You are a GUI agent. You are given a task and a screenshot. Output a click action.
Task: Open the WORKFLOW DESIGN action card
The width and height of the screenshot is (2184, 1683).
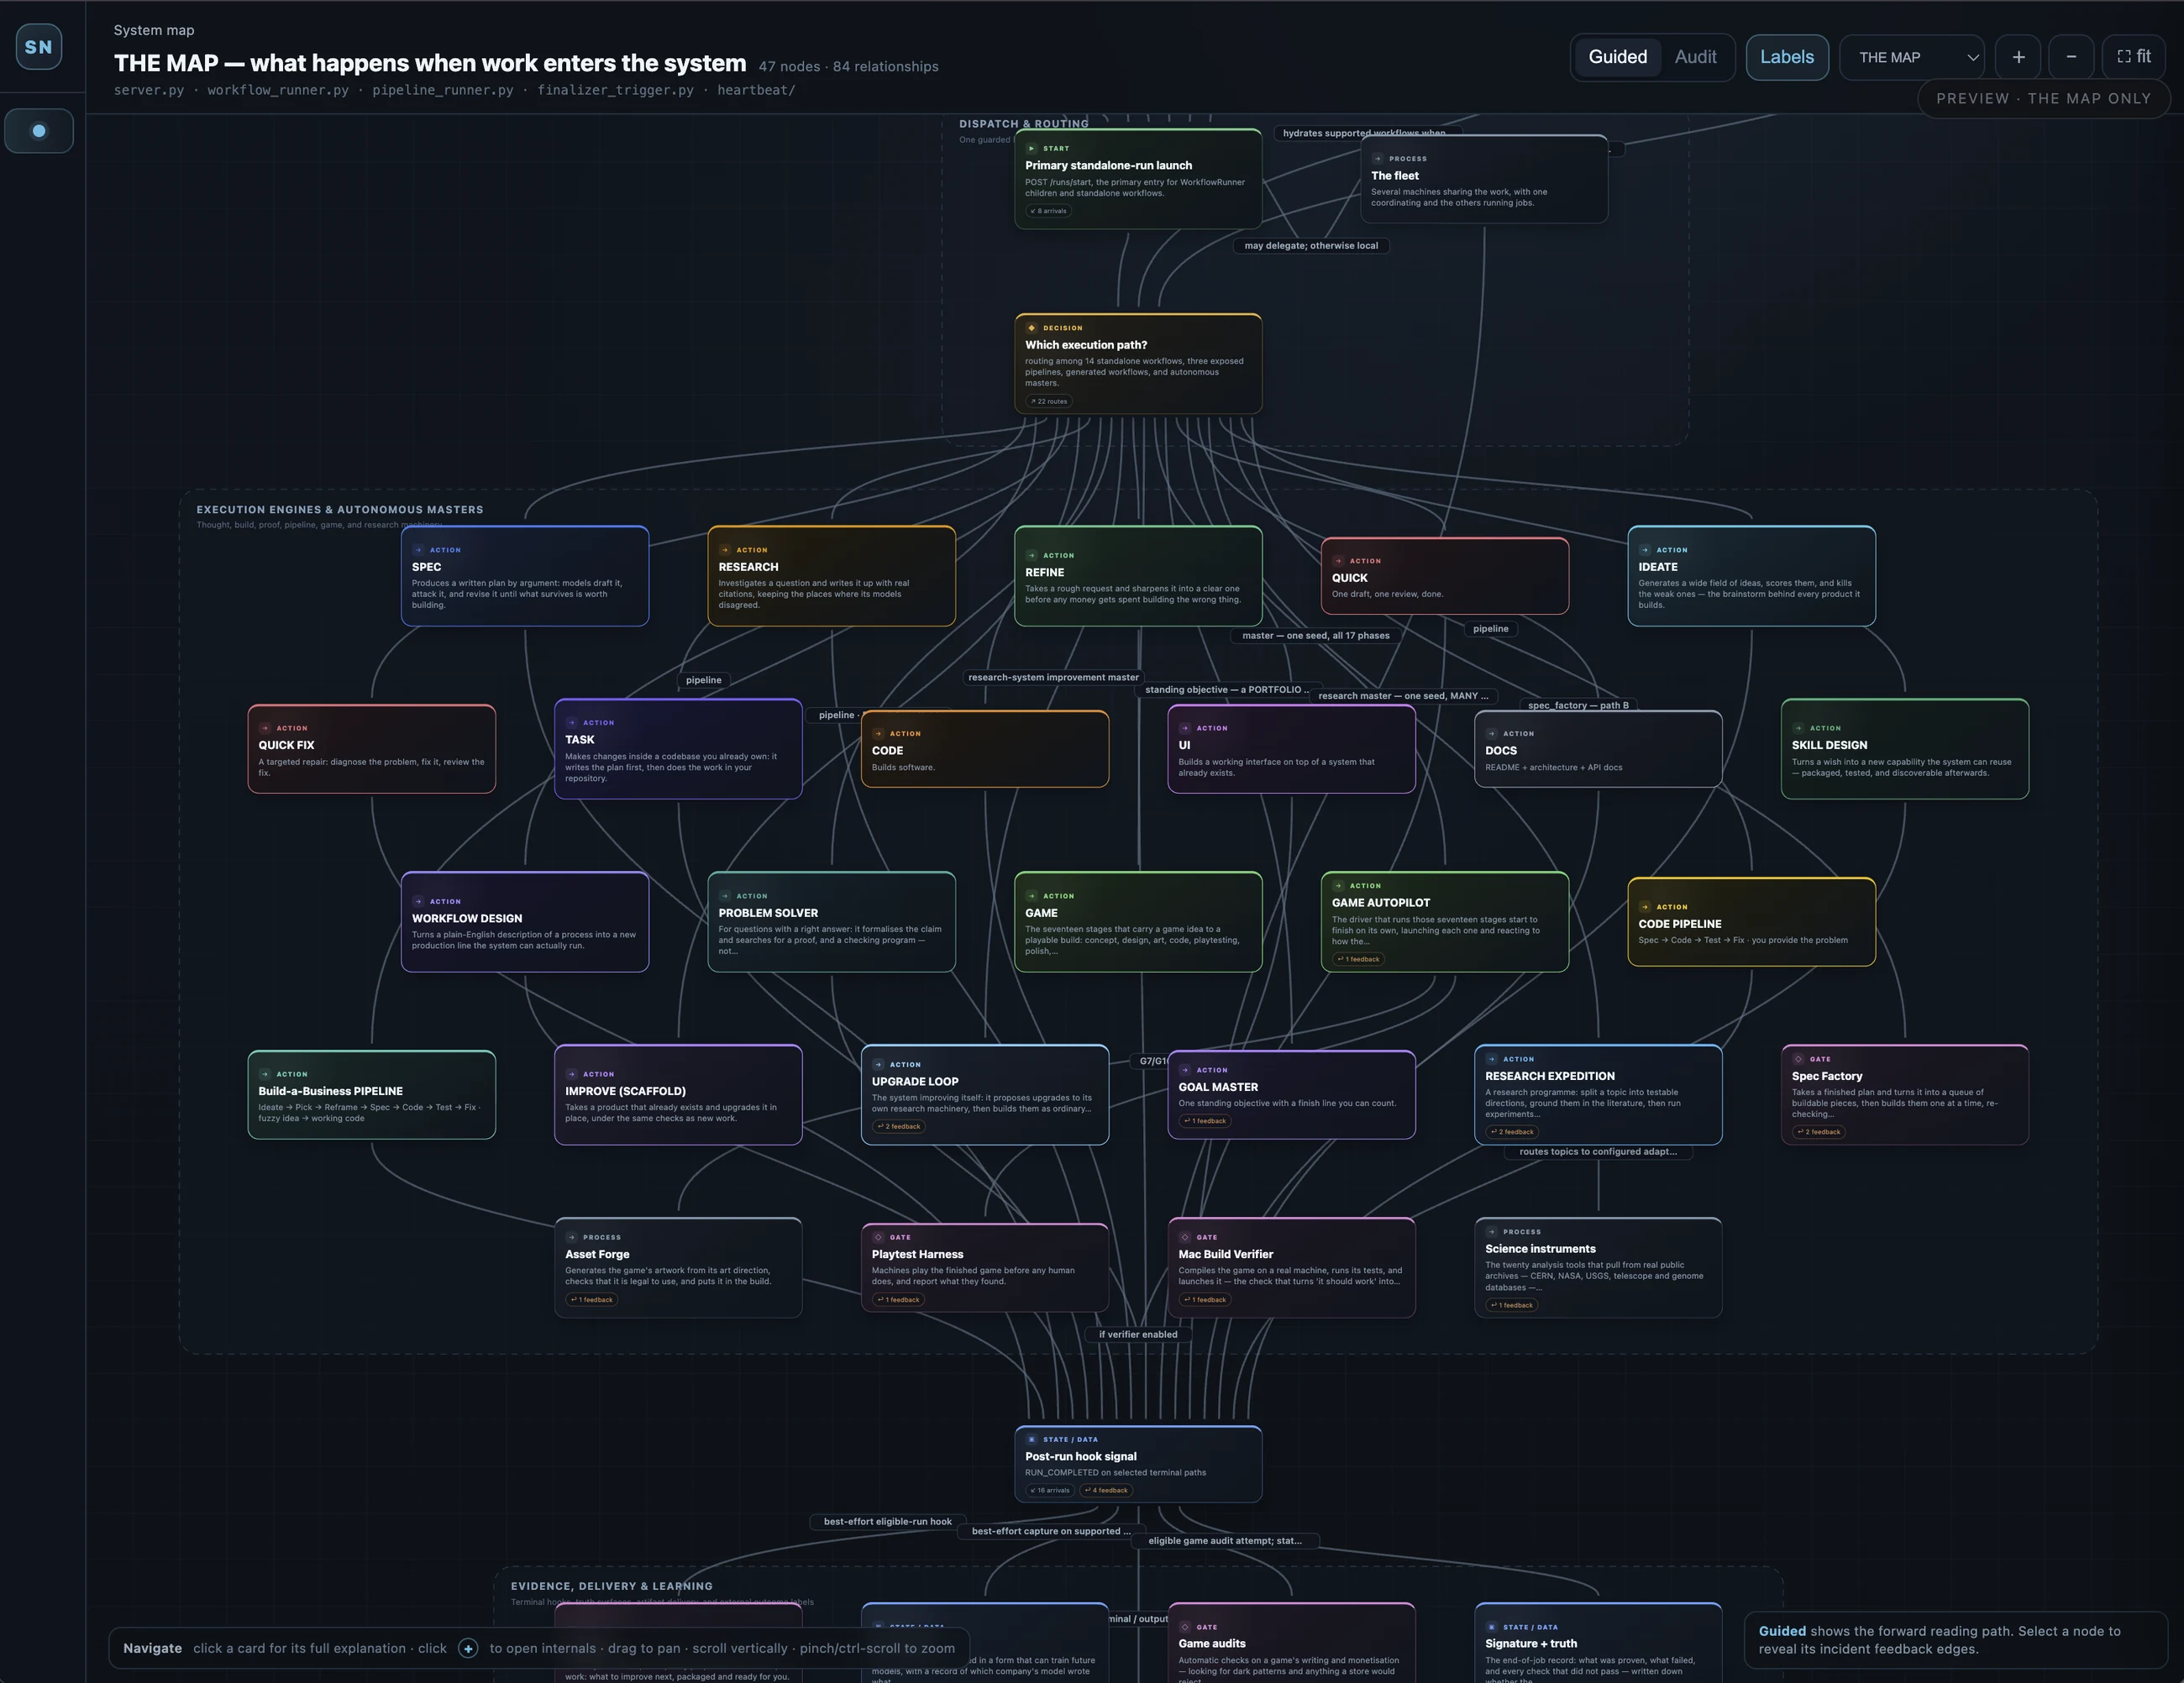pos(525,922)
